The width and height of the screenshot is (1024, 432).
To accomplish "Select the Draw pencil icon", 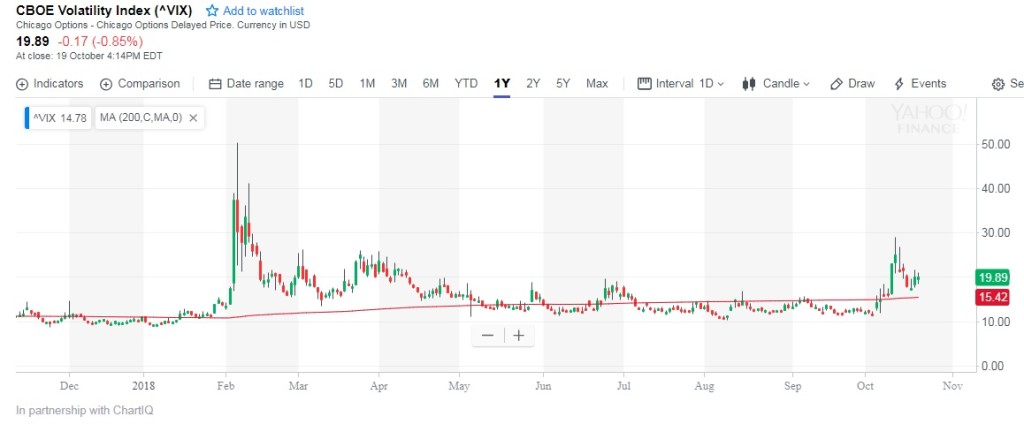I will (x=837, y=84).
